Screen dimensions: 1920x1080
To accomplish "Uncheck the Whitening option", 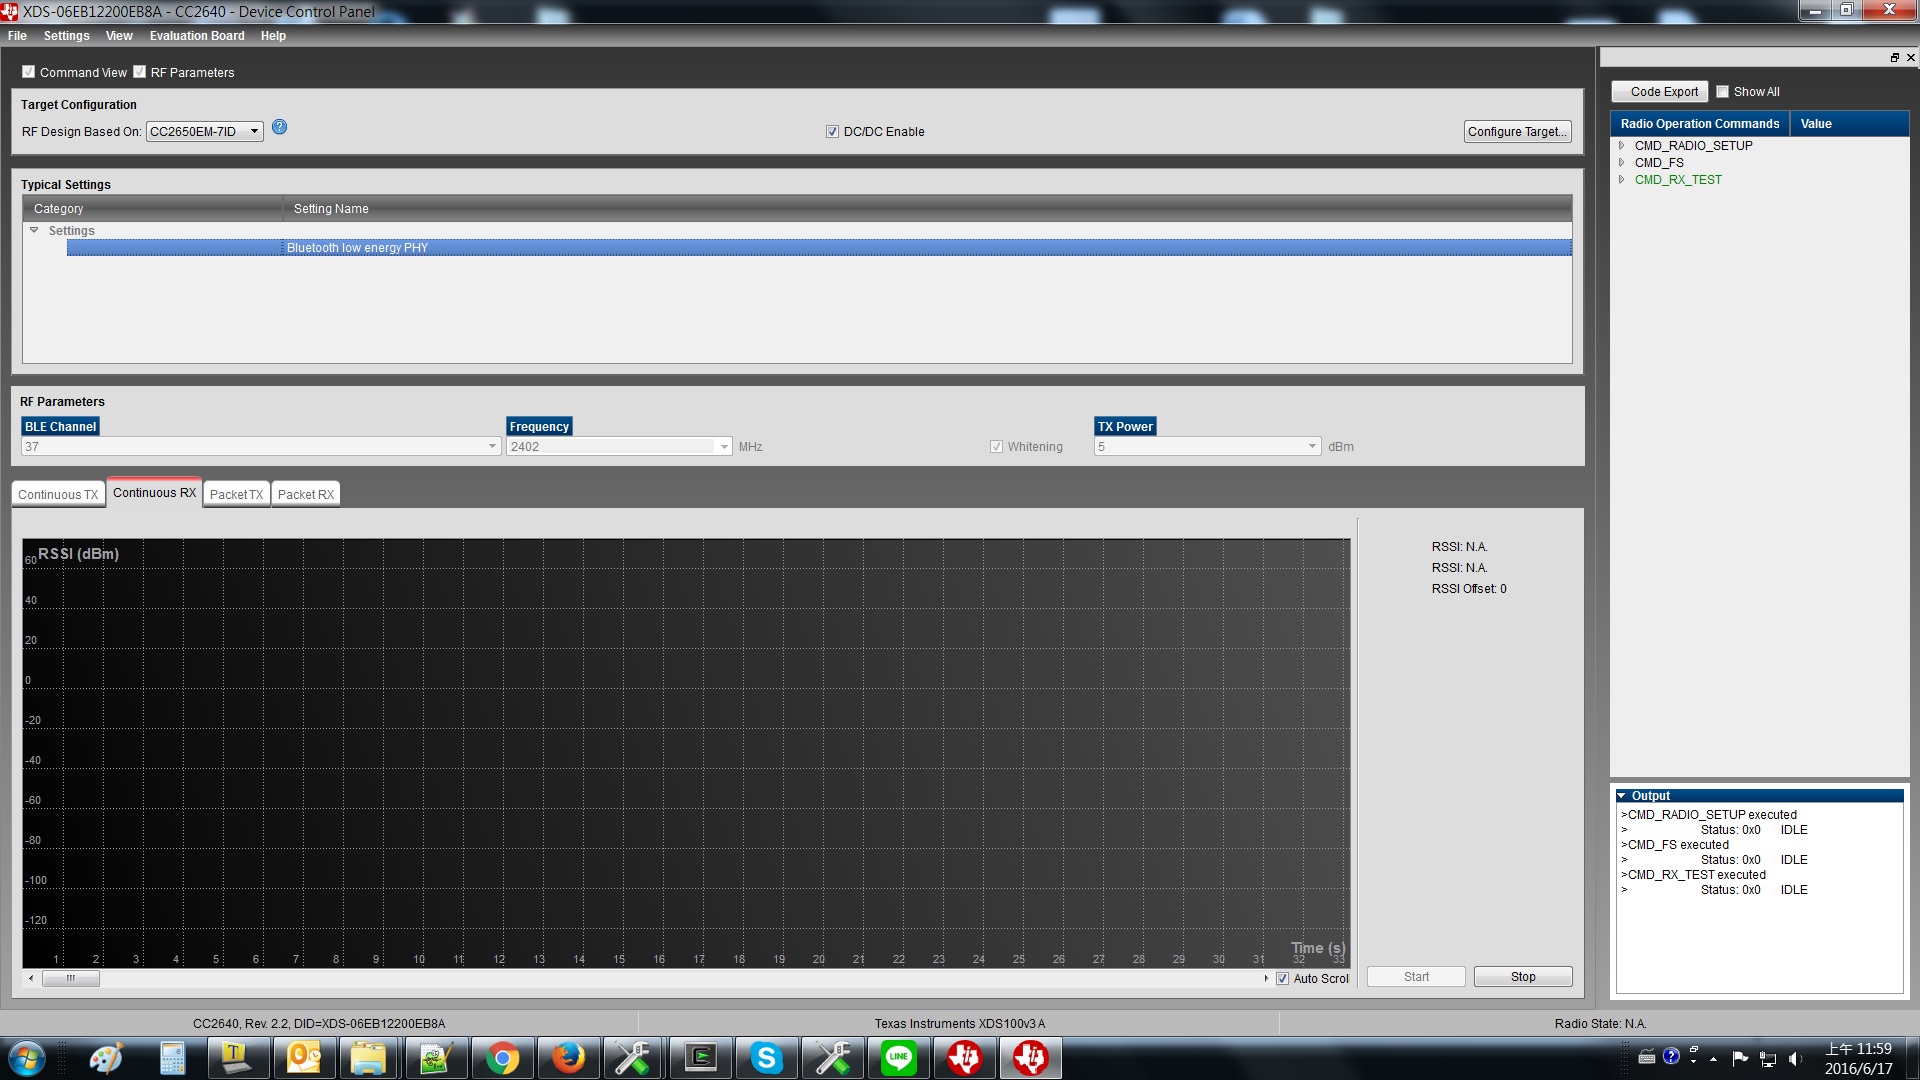I will [x=997, y=446].
